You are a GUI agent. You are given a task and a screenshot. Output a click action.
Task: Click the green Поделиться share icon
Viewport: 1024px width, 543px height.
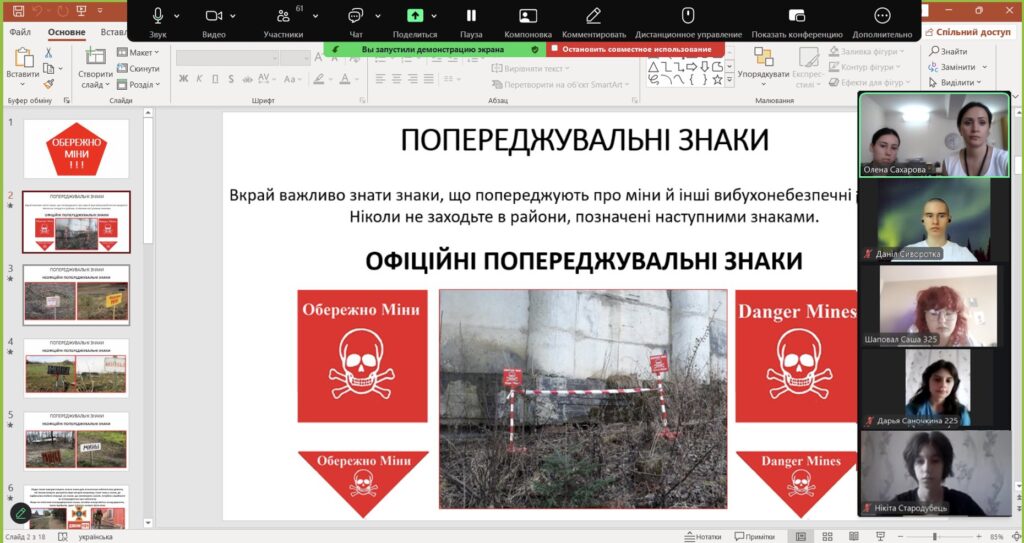tap(415, 16)
